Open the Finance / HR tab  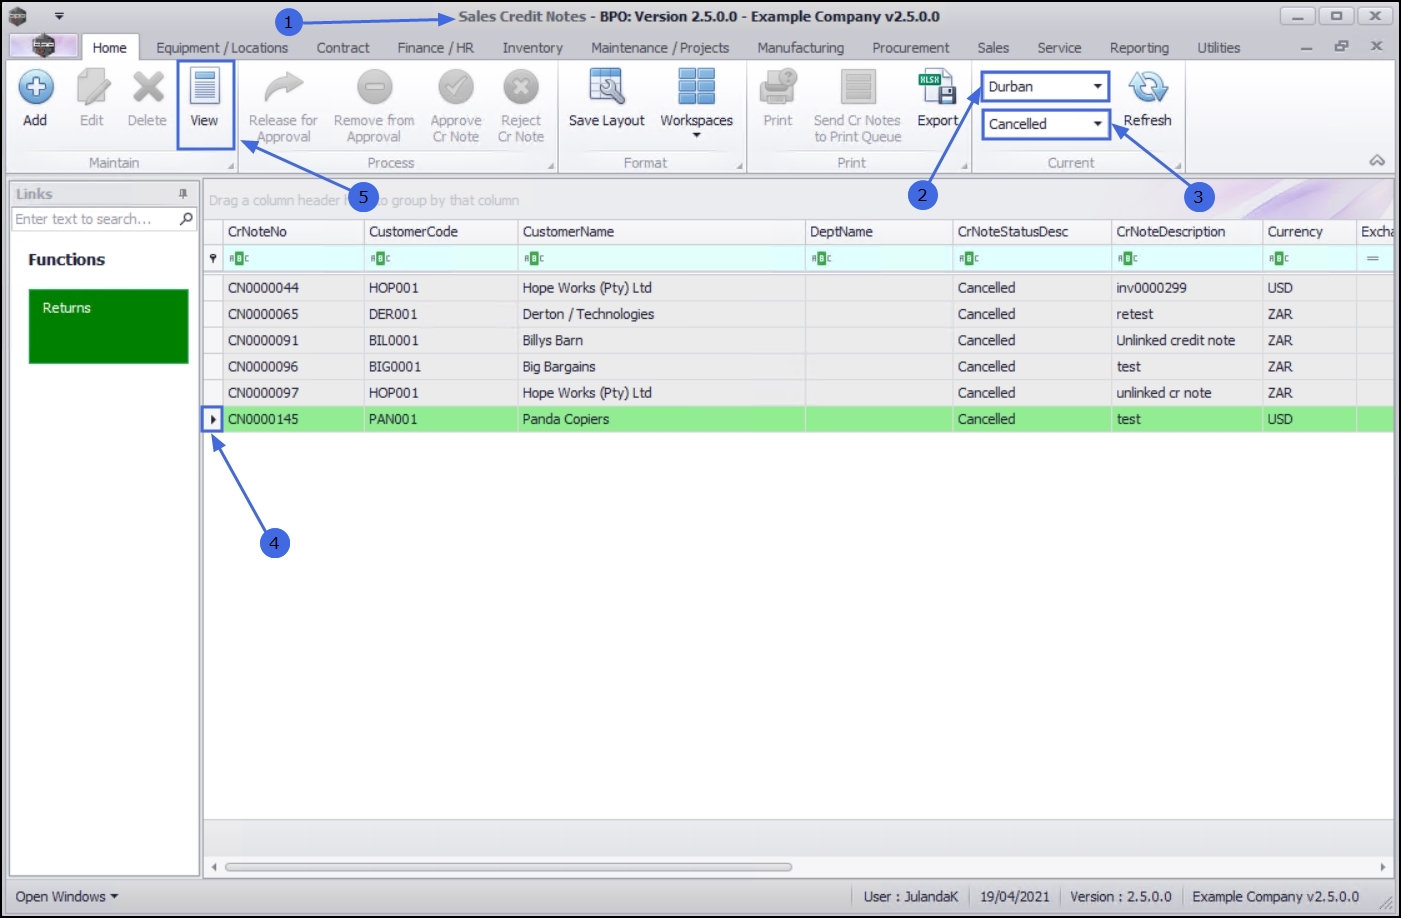[436, 48]
